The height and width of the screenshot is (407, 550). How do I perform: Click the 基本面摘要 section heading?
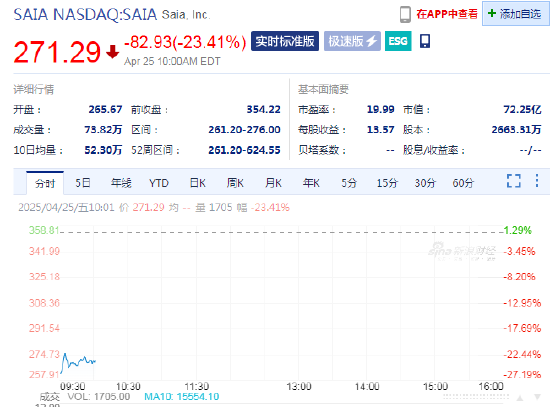tap(323, 89)
